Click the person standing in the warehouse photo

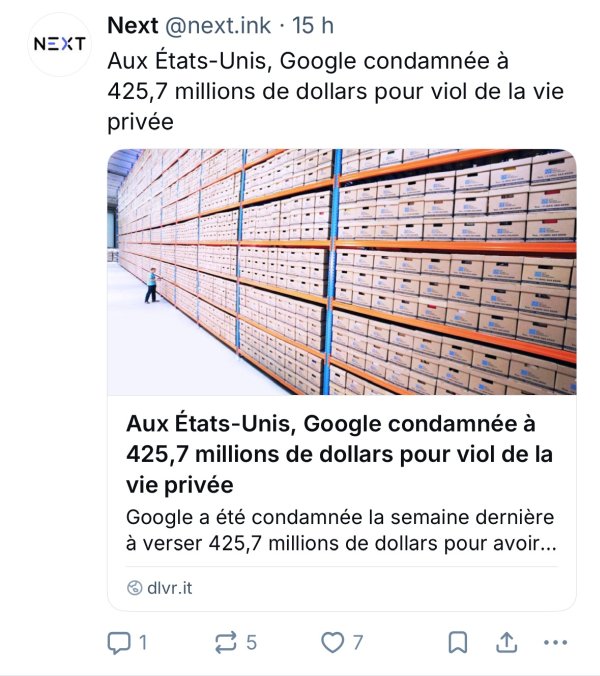pyautogui.click(x=151, y=284)
